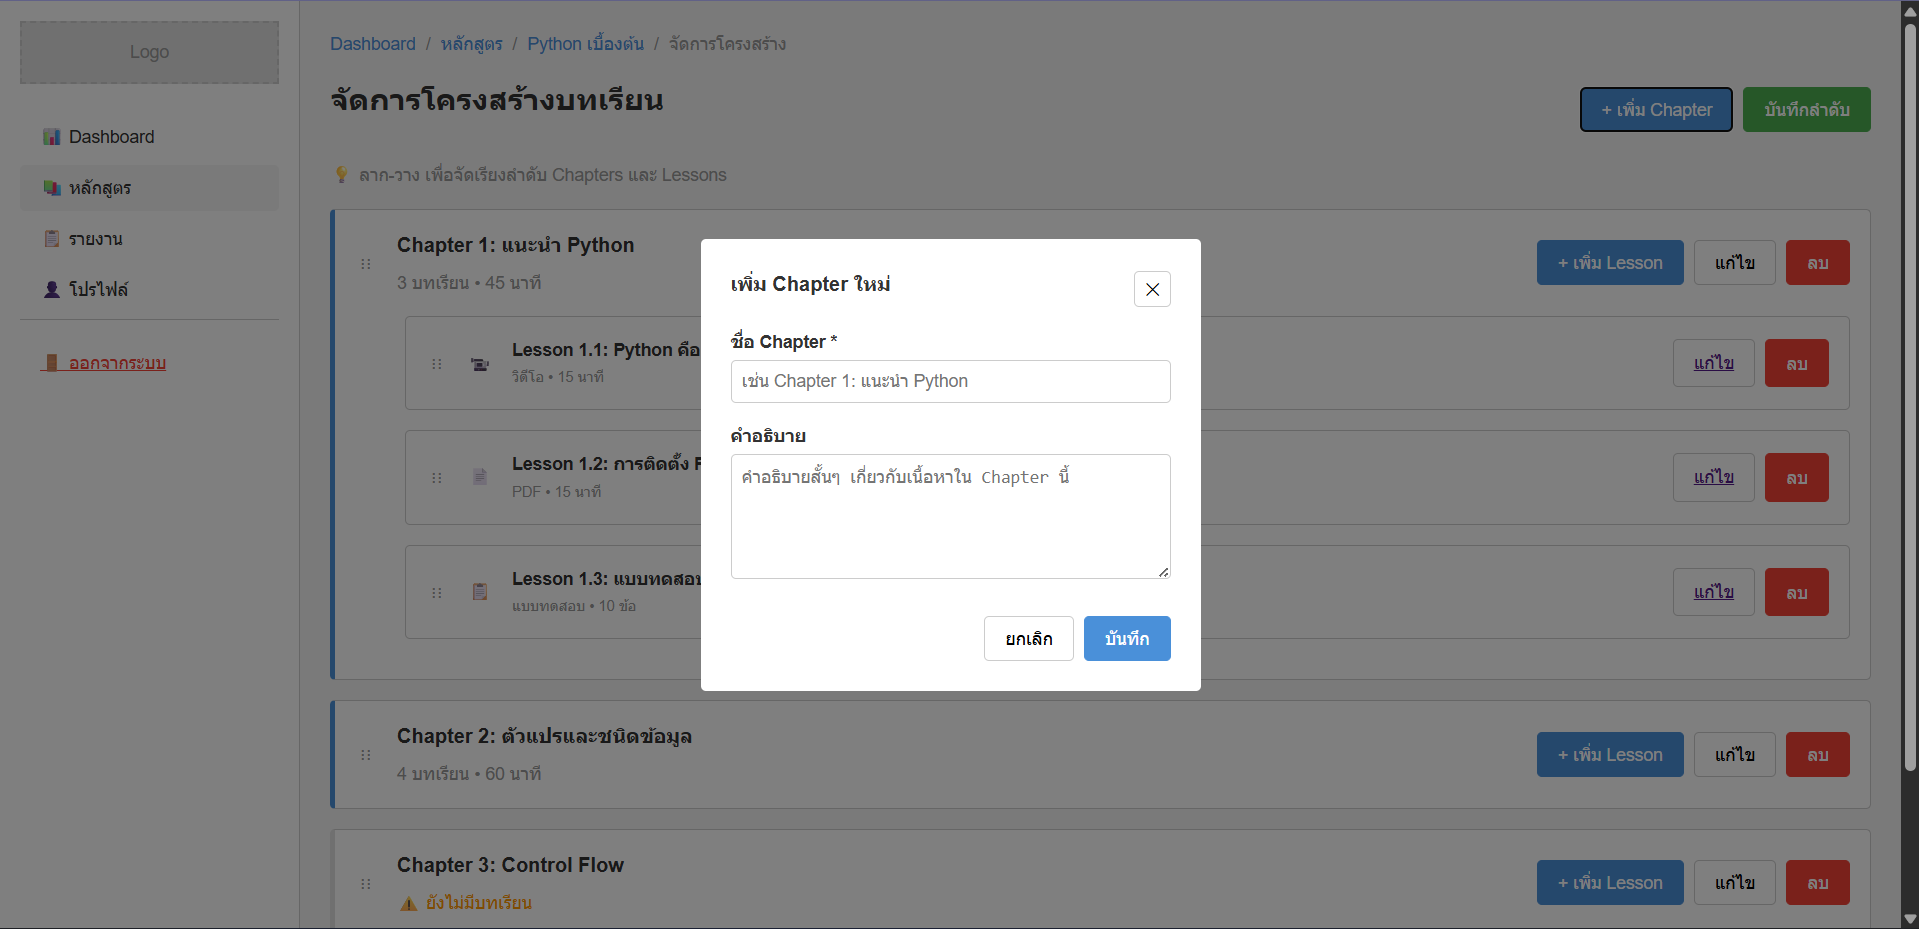1919x929 pixels.
Task: Click ยกเลิก to cancel the dialog
Action: 1028,638
